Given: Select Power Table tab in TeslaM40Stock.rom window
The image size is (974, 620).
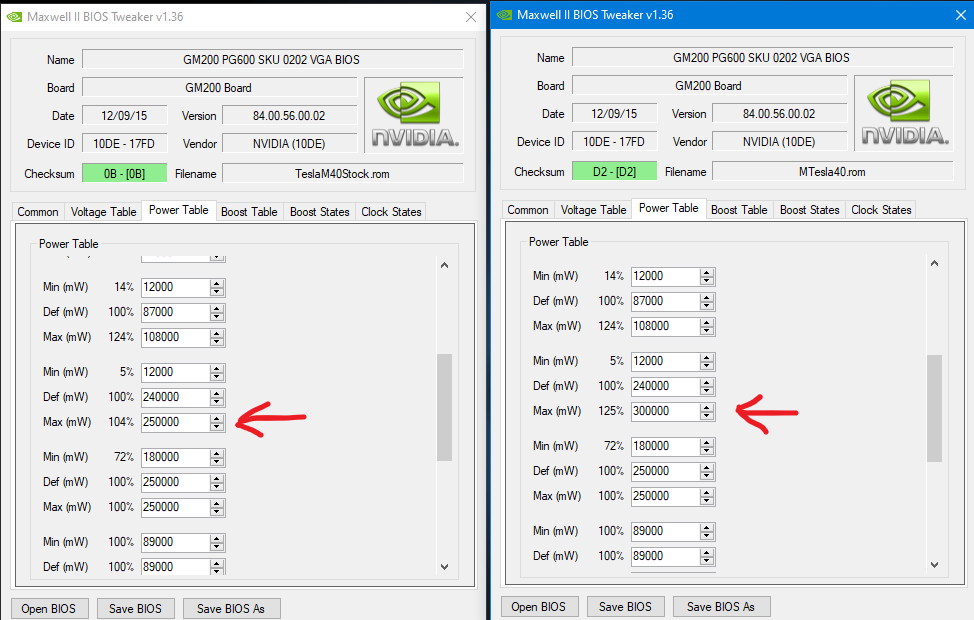Looking at the screenshot, I should click(178, 210).
